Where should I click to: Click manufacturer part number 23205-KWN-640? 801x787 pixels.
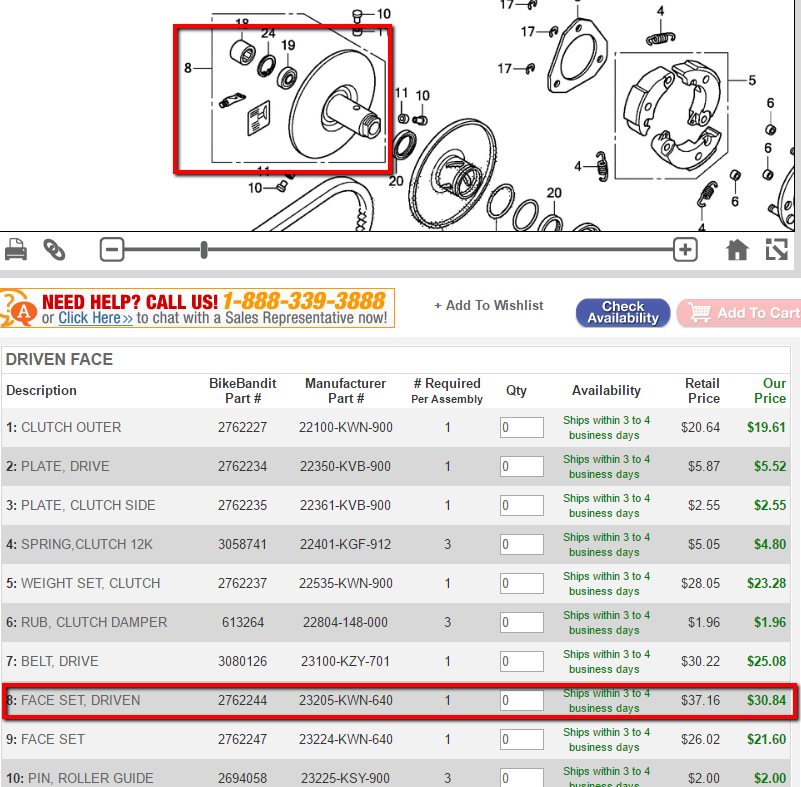pos(345,700)
